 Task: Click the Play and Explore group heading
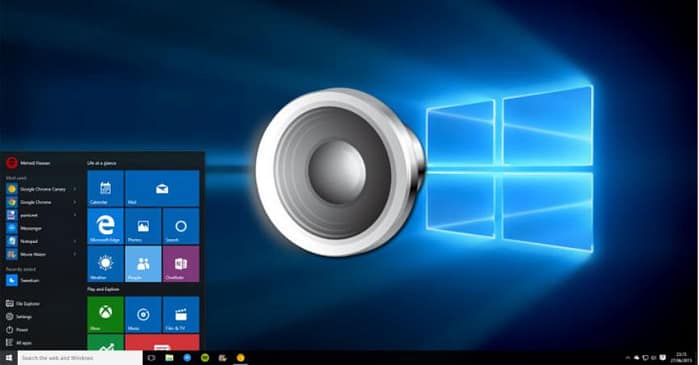(103, 289)
